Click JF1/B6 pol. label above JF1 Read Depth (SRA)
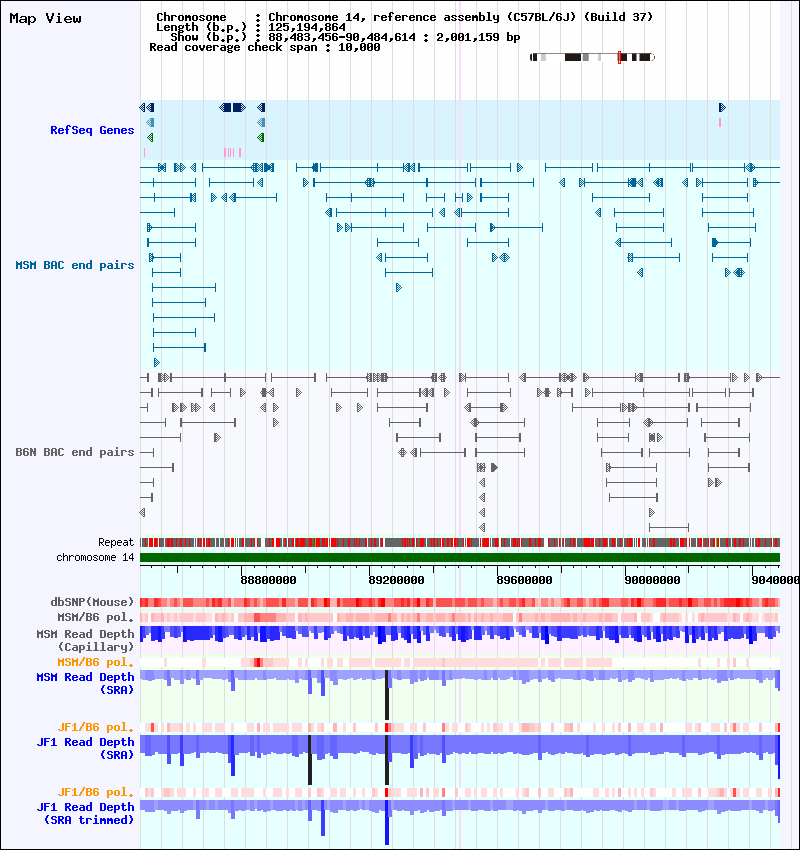 95,727
